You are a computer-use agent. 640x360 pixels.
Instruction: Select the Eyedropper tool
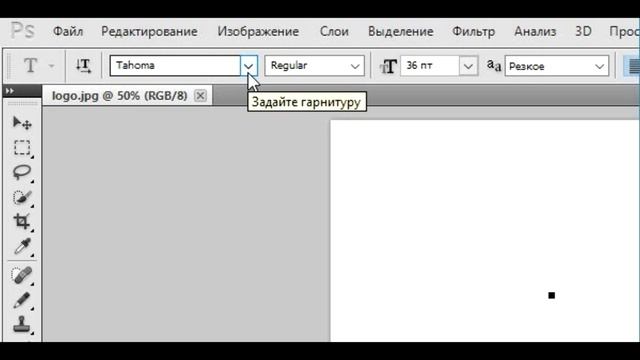coord(22,247)
